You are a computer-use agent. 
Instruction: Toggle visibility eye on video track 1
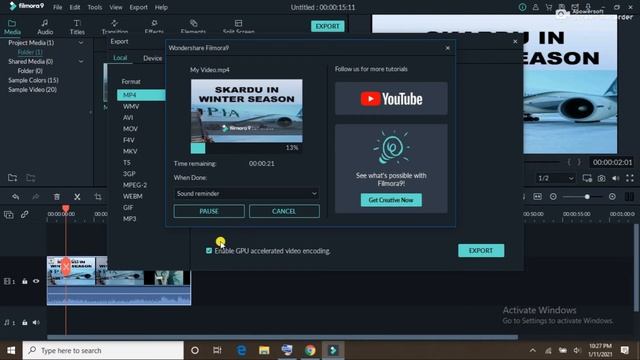click(x=36, y=281)
